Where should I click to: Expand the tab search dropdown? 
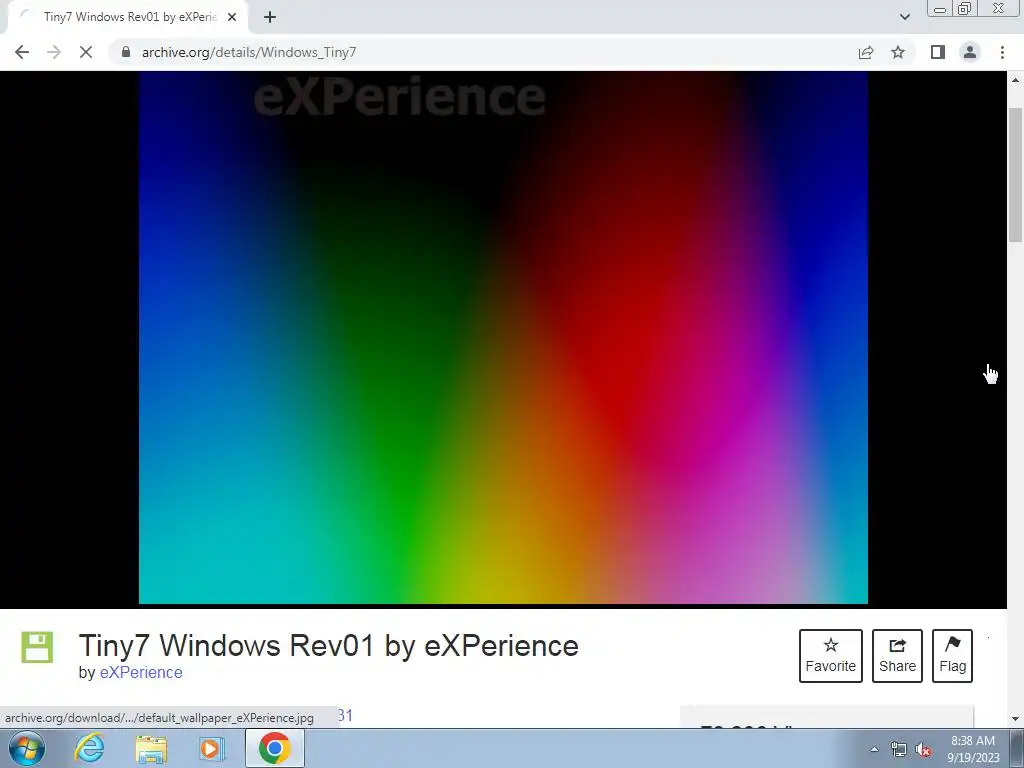pyautogui.click(x=904, y=17)
